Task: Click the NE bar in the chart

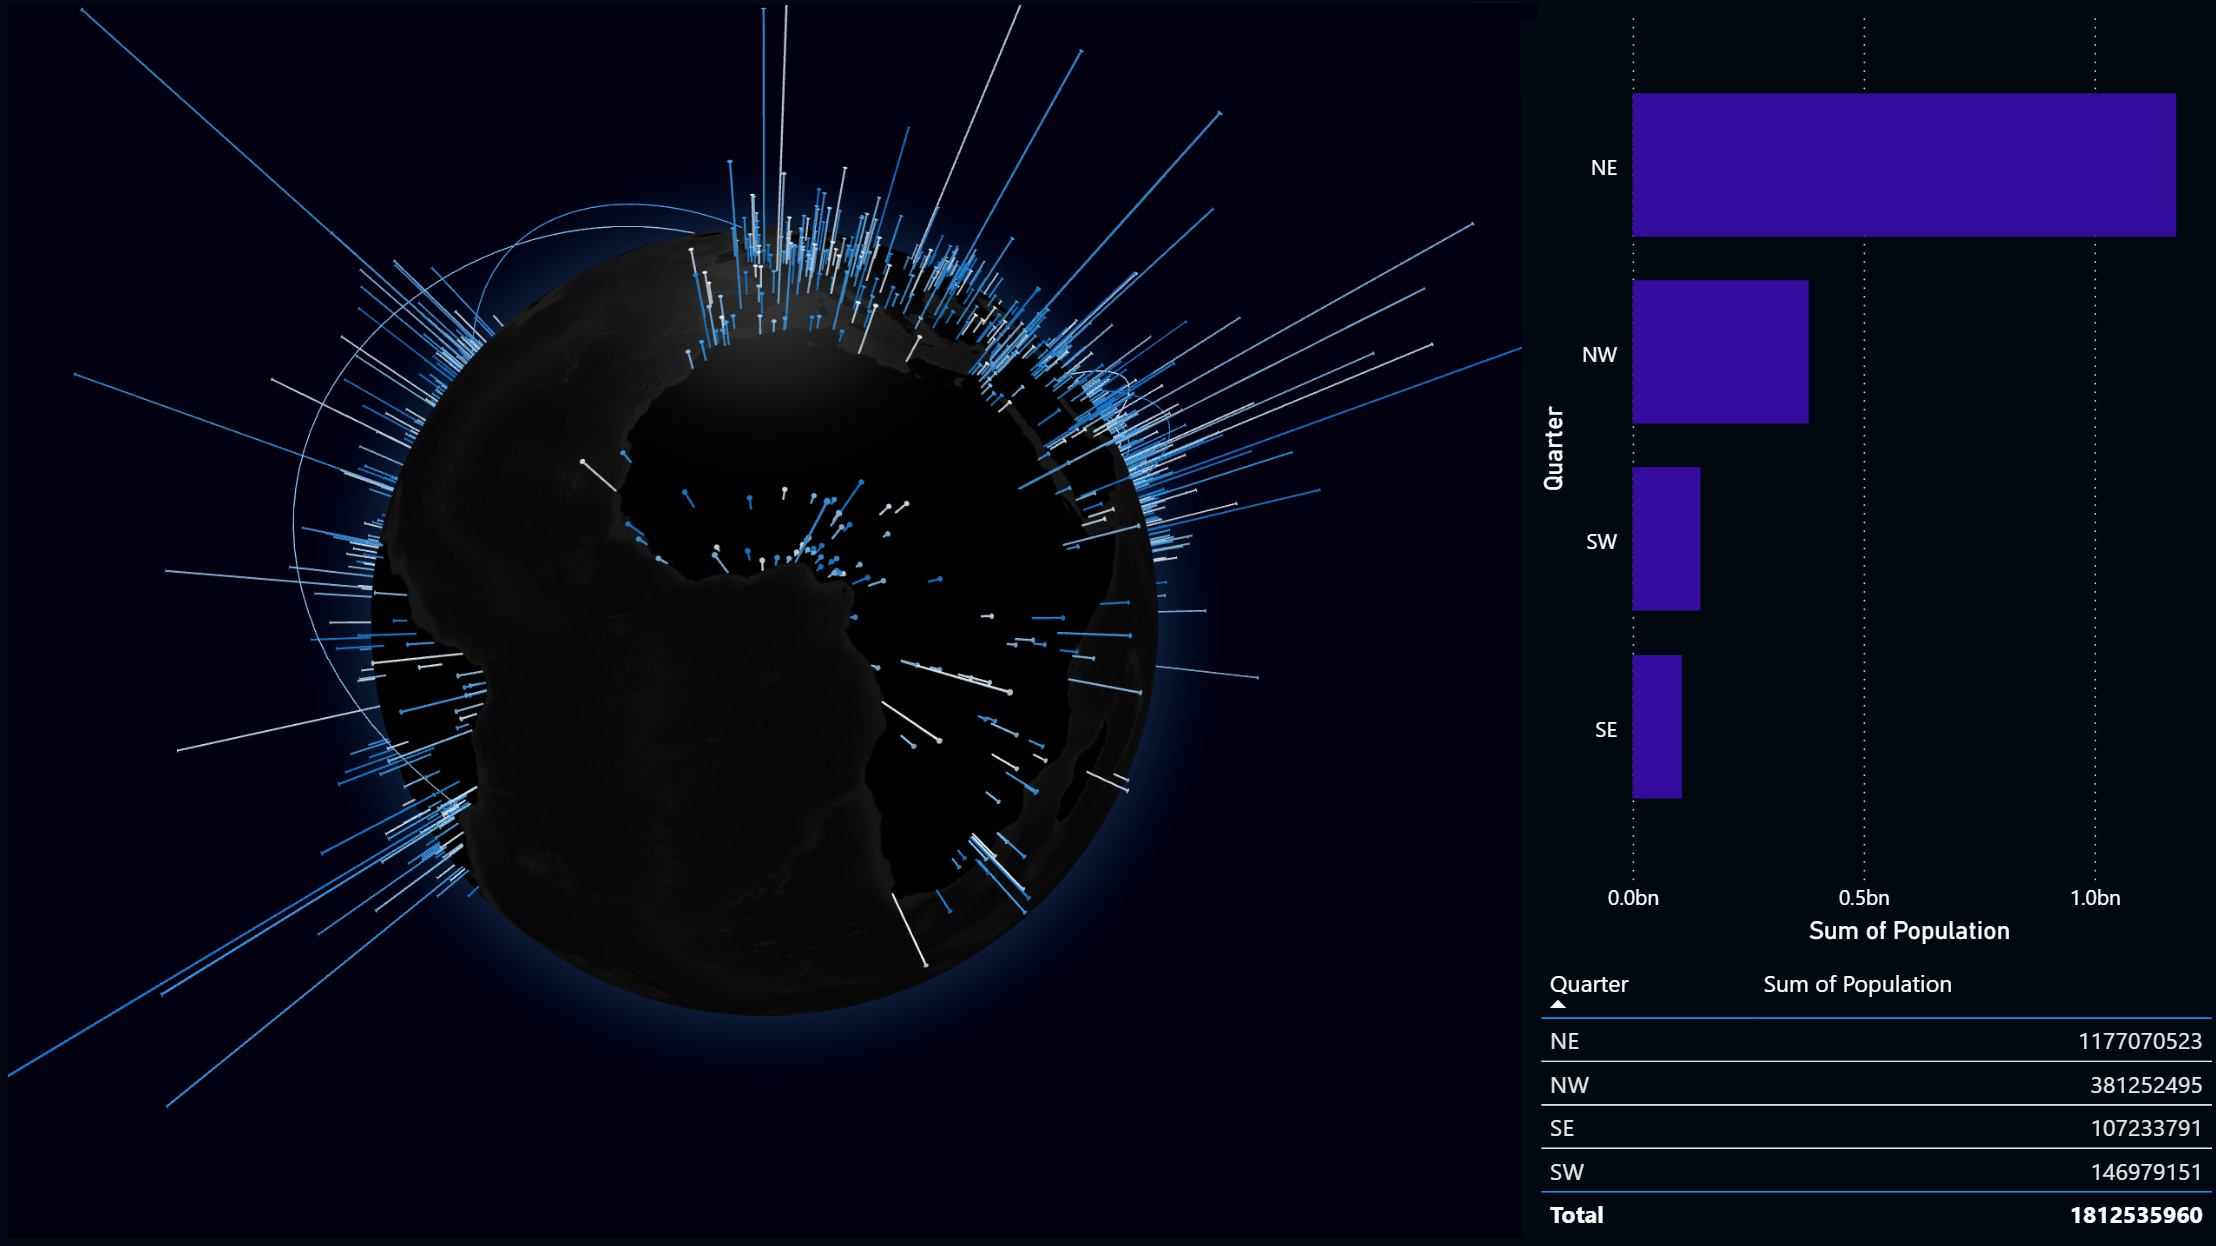Action: (x=1903, y=165)
